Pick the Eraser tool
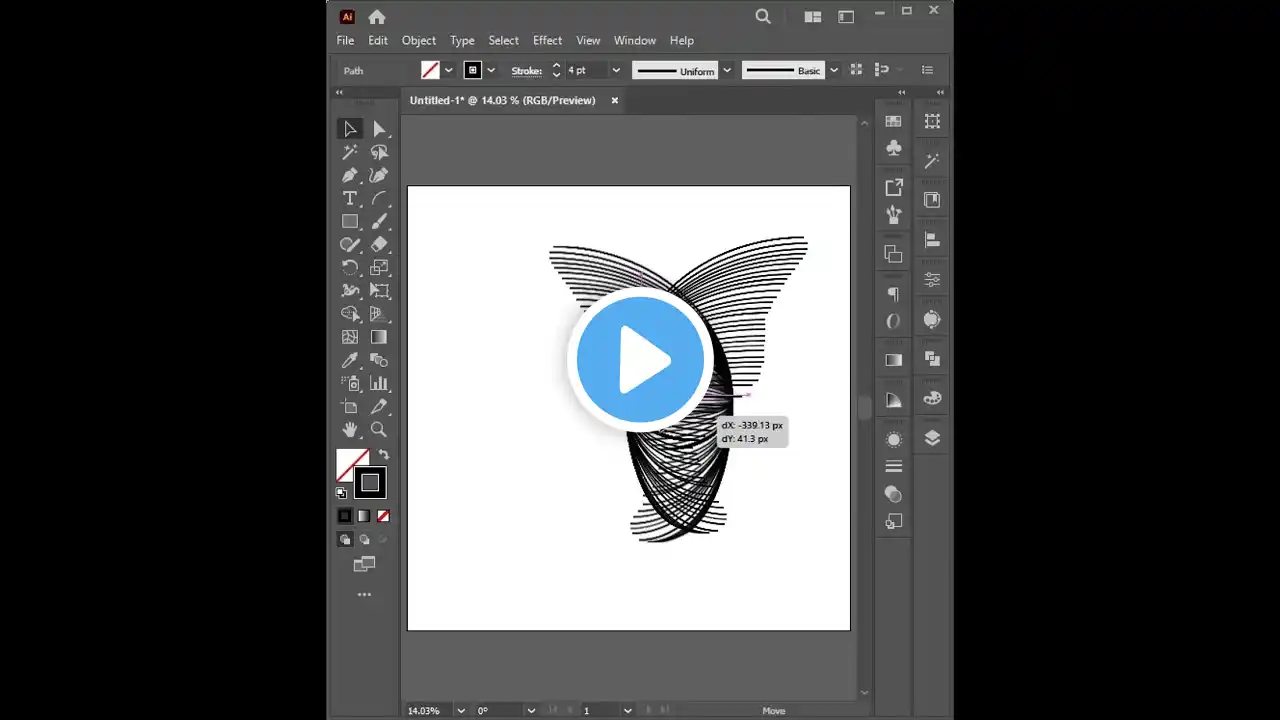1280x720 pixels. click(x=379, y=244)
